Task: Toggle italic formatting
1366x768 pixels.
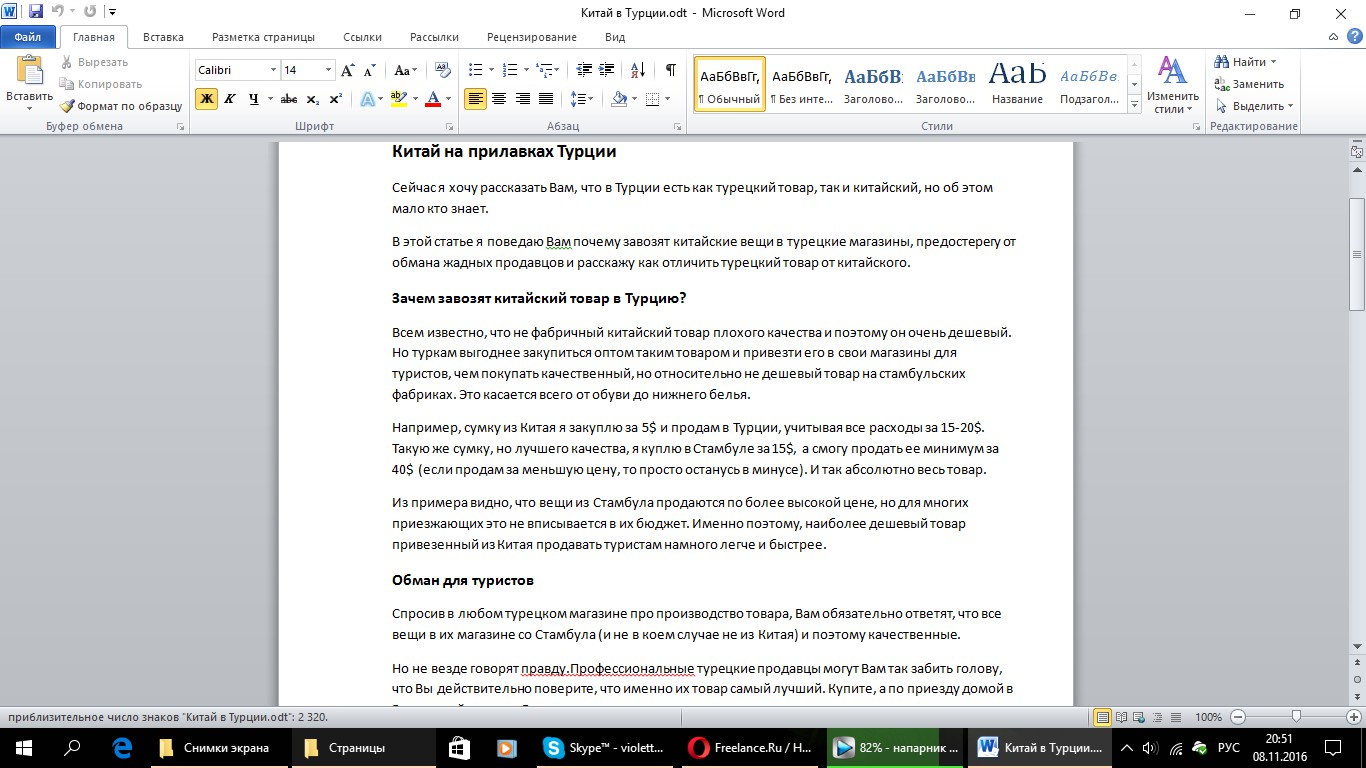Action: coord(230,99)
